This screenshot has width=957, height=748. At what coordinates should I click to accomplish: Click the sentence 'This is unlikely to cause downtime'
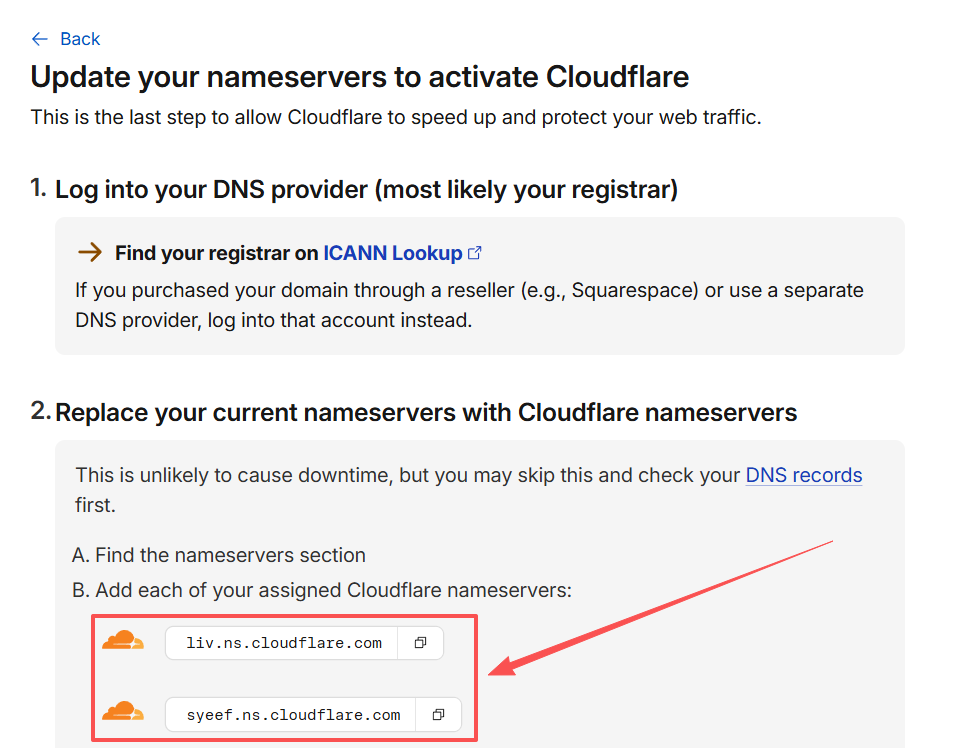469,489
